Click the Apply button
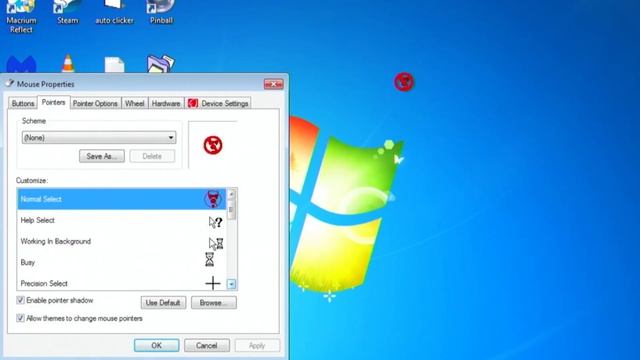640x360 pixels. (257, 345)
